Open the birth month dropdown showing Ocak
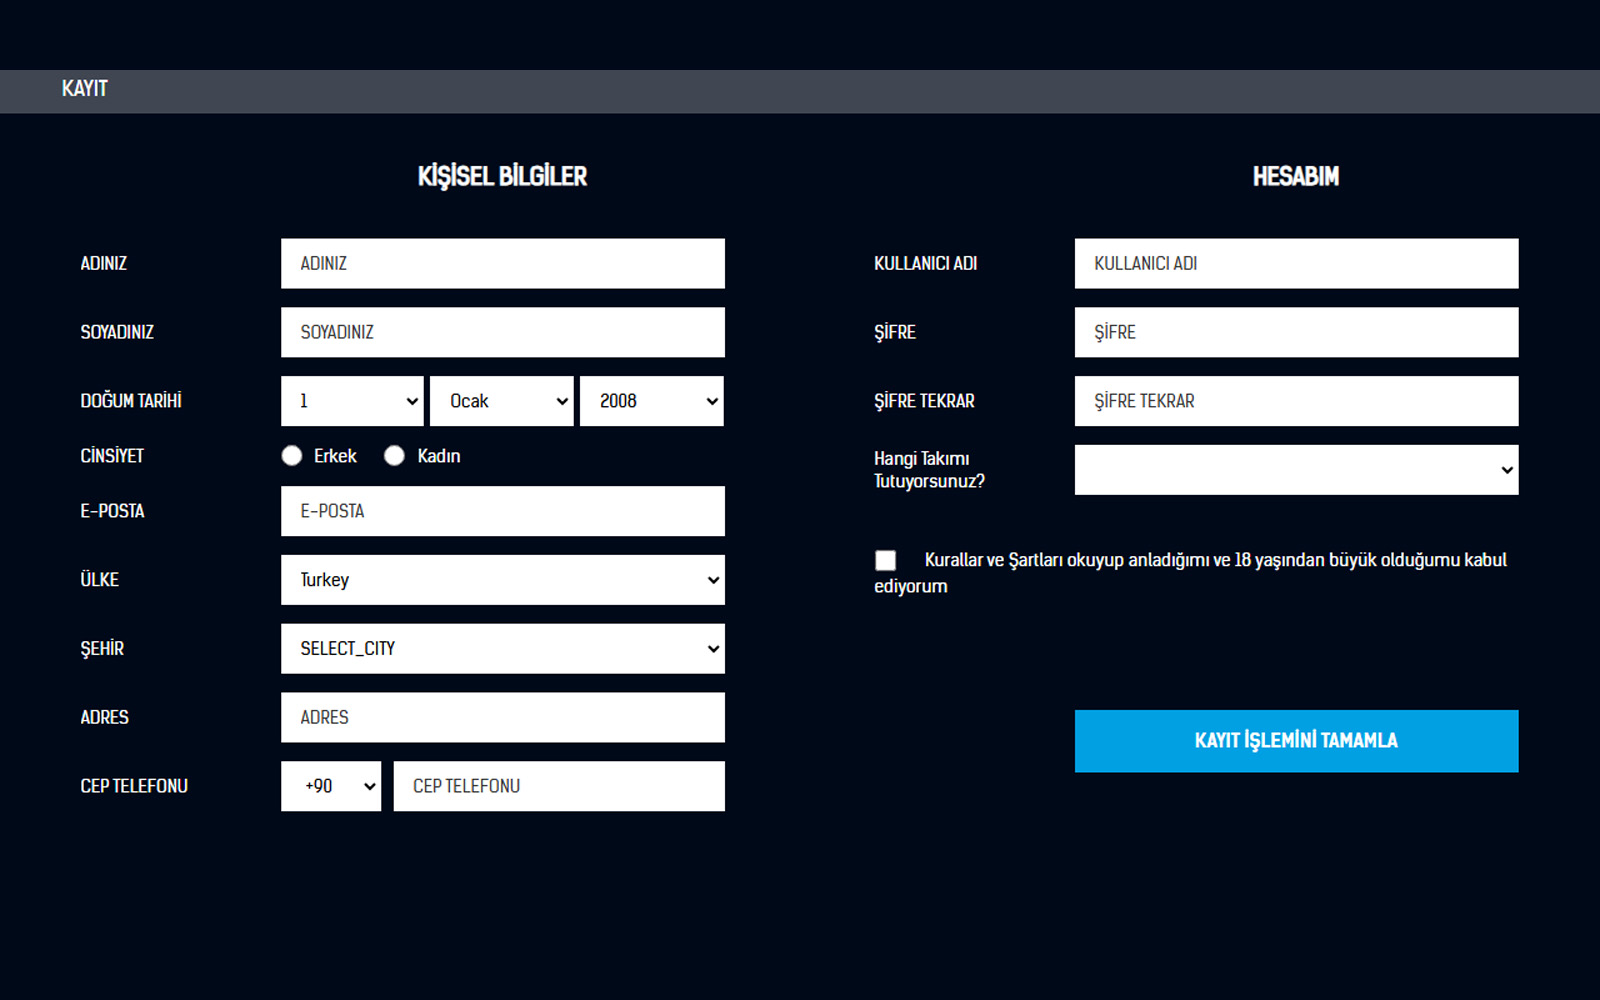Image resolution: width=1600 pixels, height=1000 pixels. (502, 401)
